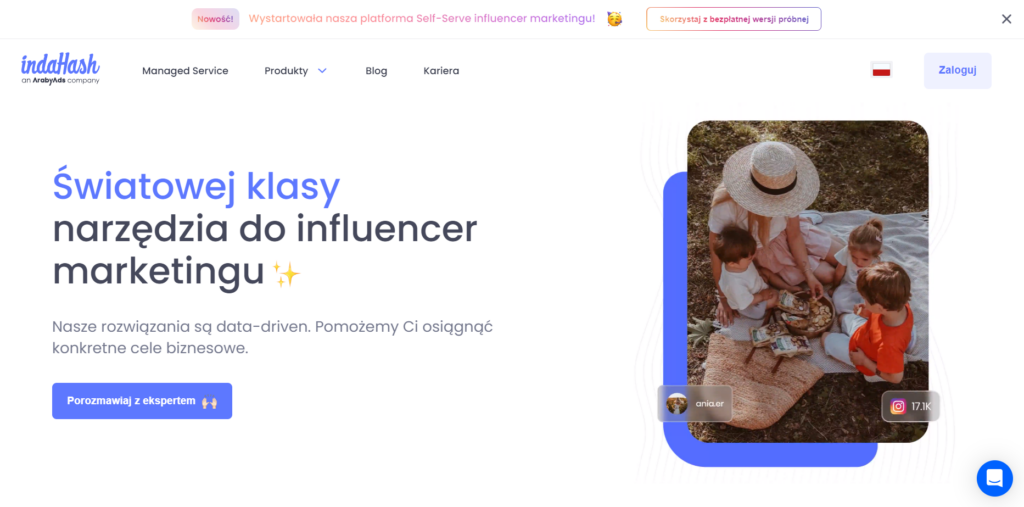The width and height of the screenshot is (1024, 507).
Task: Click the party face emoji in banner
Action: [614, 19]
